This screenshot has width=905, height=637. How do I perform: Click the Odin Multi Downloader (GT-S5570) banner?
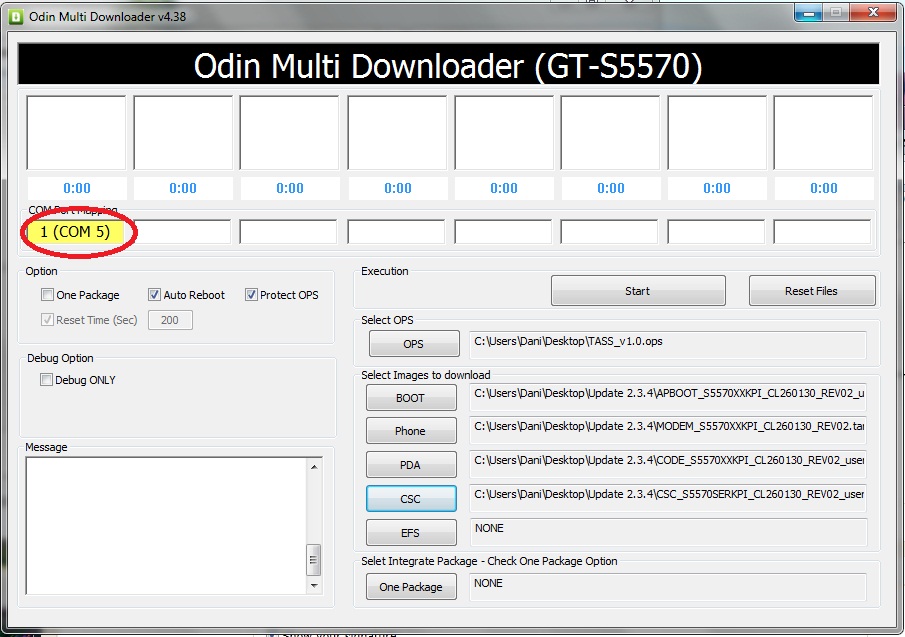tap(448, 65)
